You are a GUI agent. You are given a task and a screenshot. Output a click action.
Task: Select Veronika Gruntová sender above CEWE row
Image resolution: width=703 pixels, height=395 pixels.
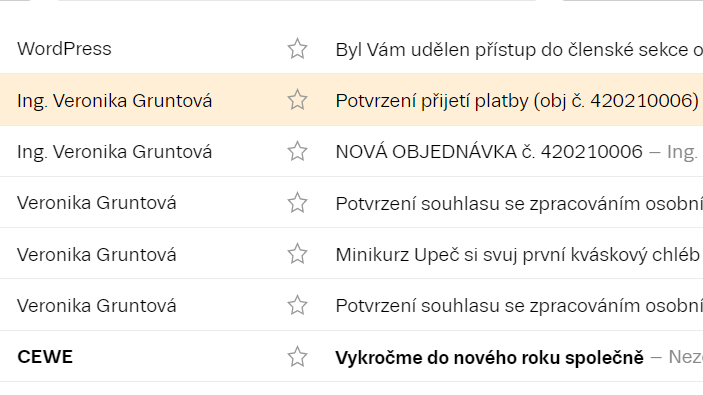point(96,306)
